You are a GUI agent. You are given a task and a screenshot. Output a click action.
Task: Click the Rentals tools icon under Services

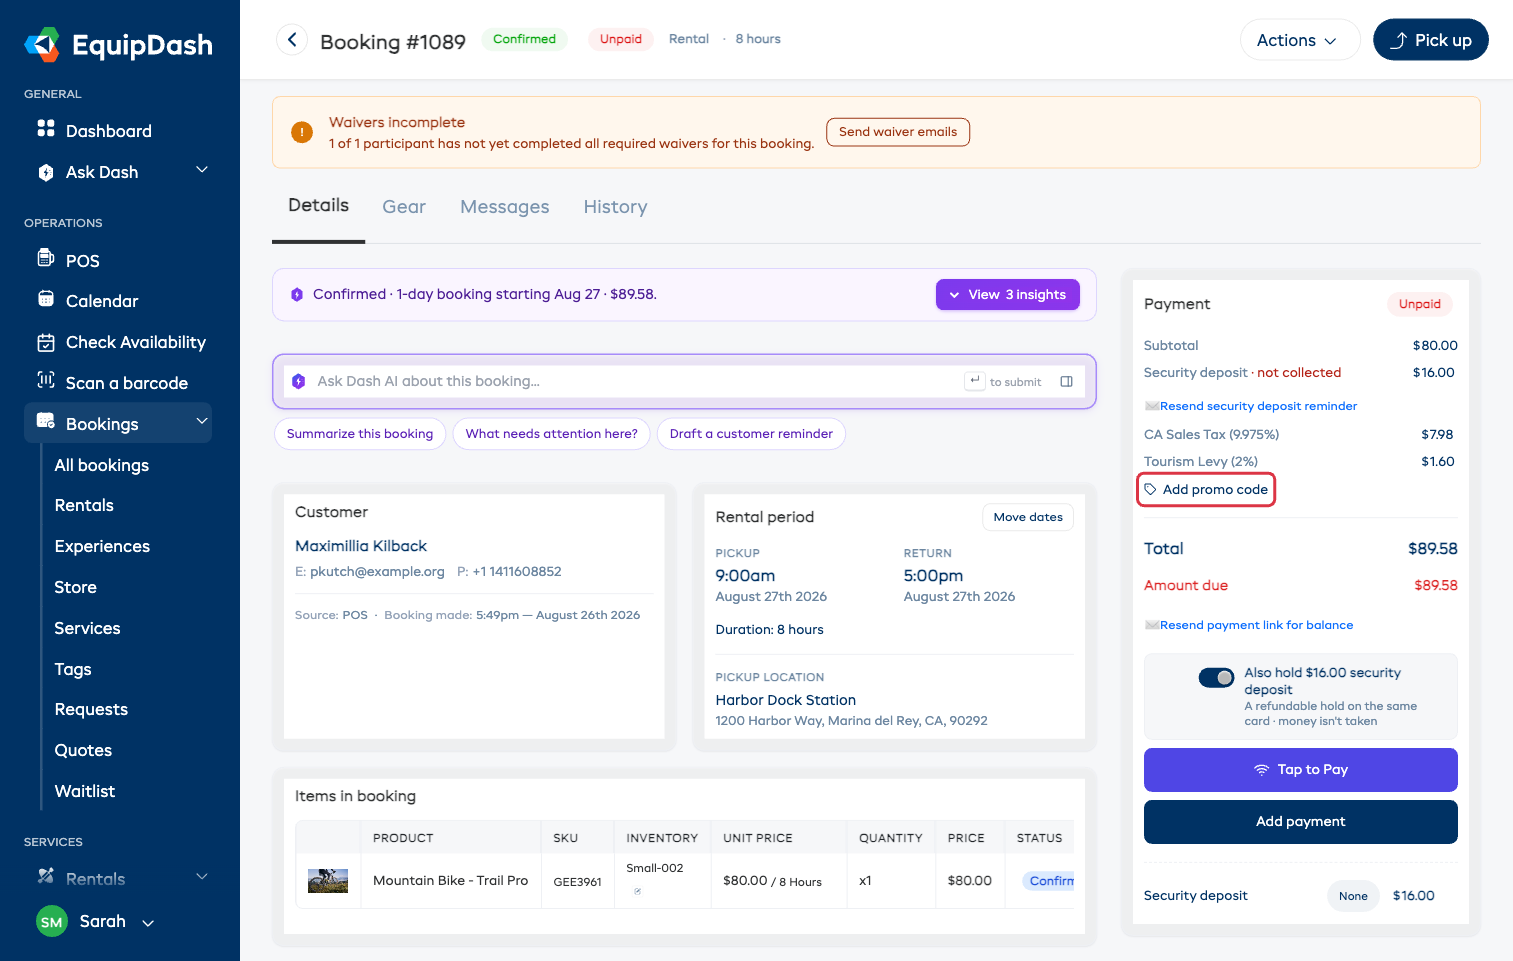(46, 876)
